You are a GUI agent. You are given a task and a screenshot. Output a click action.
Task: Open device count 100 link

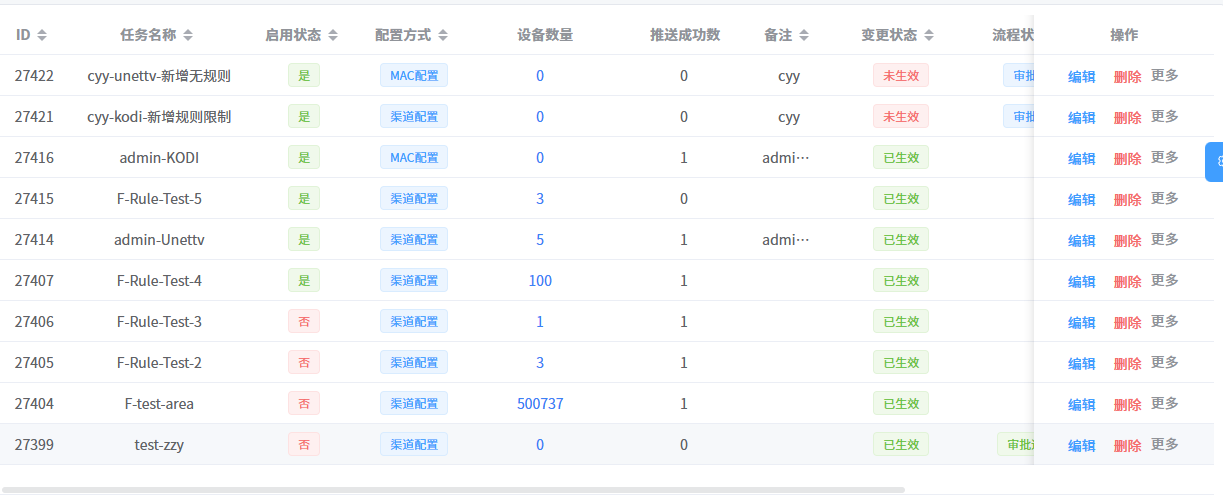(x=540, y=280)
